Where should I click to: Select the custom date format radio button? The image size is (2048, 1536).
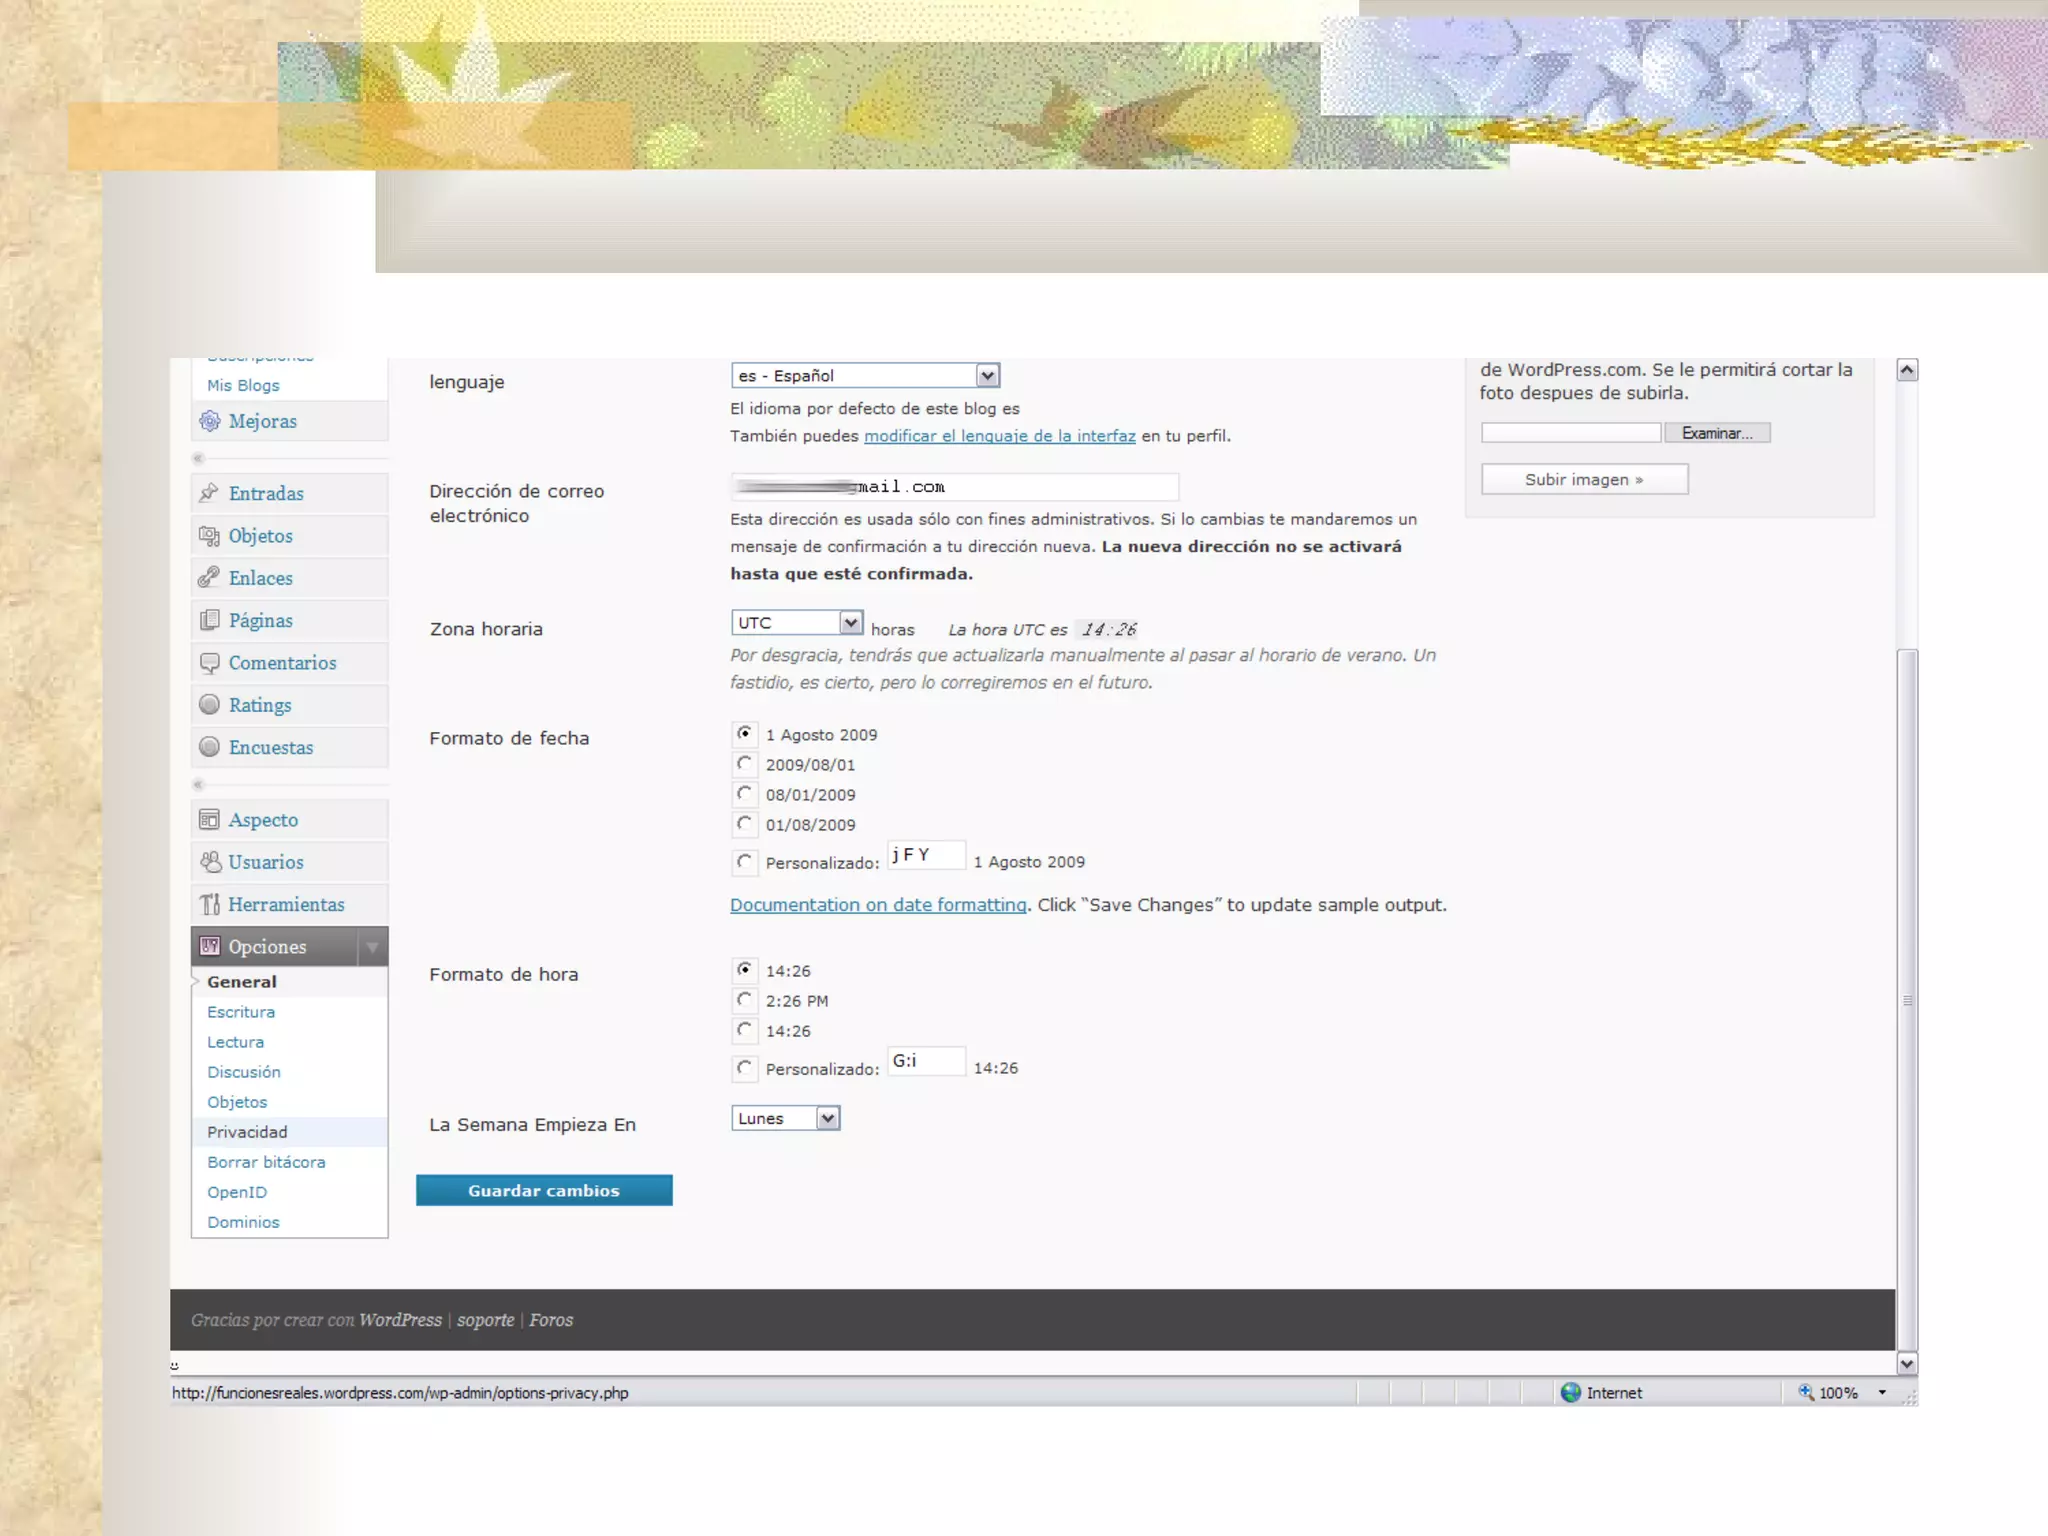click(x=744, y=862)
